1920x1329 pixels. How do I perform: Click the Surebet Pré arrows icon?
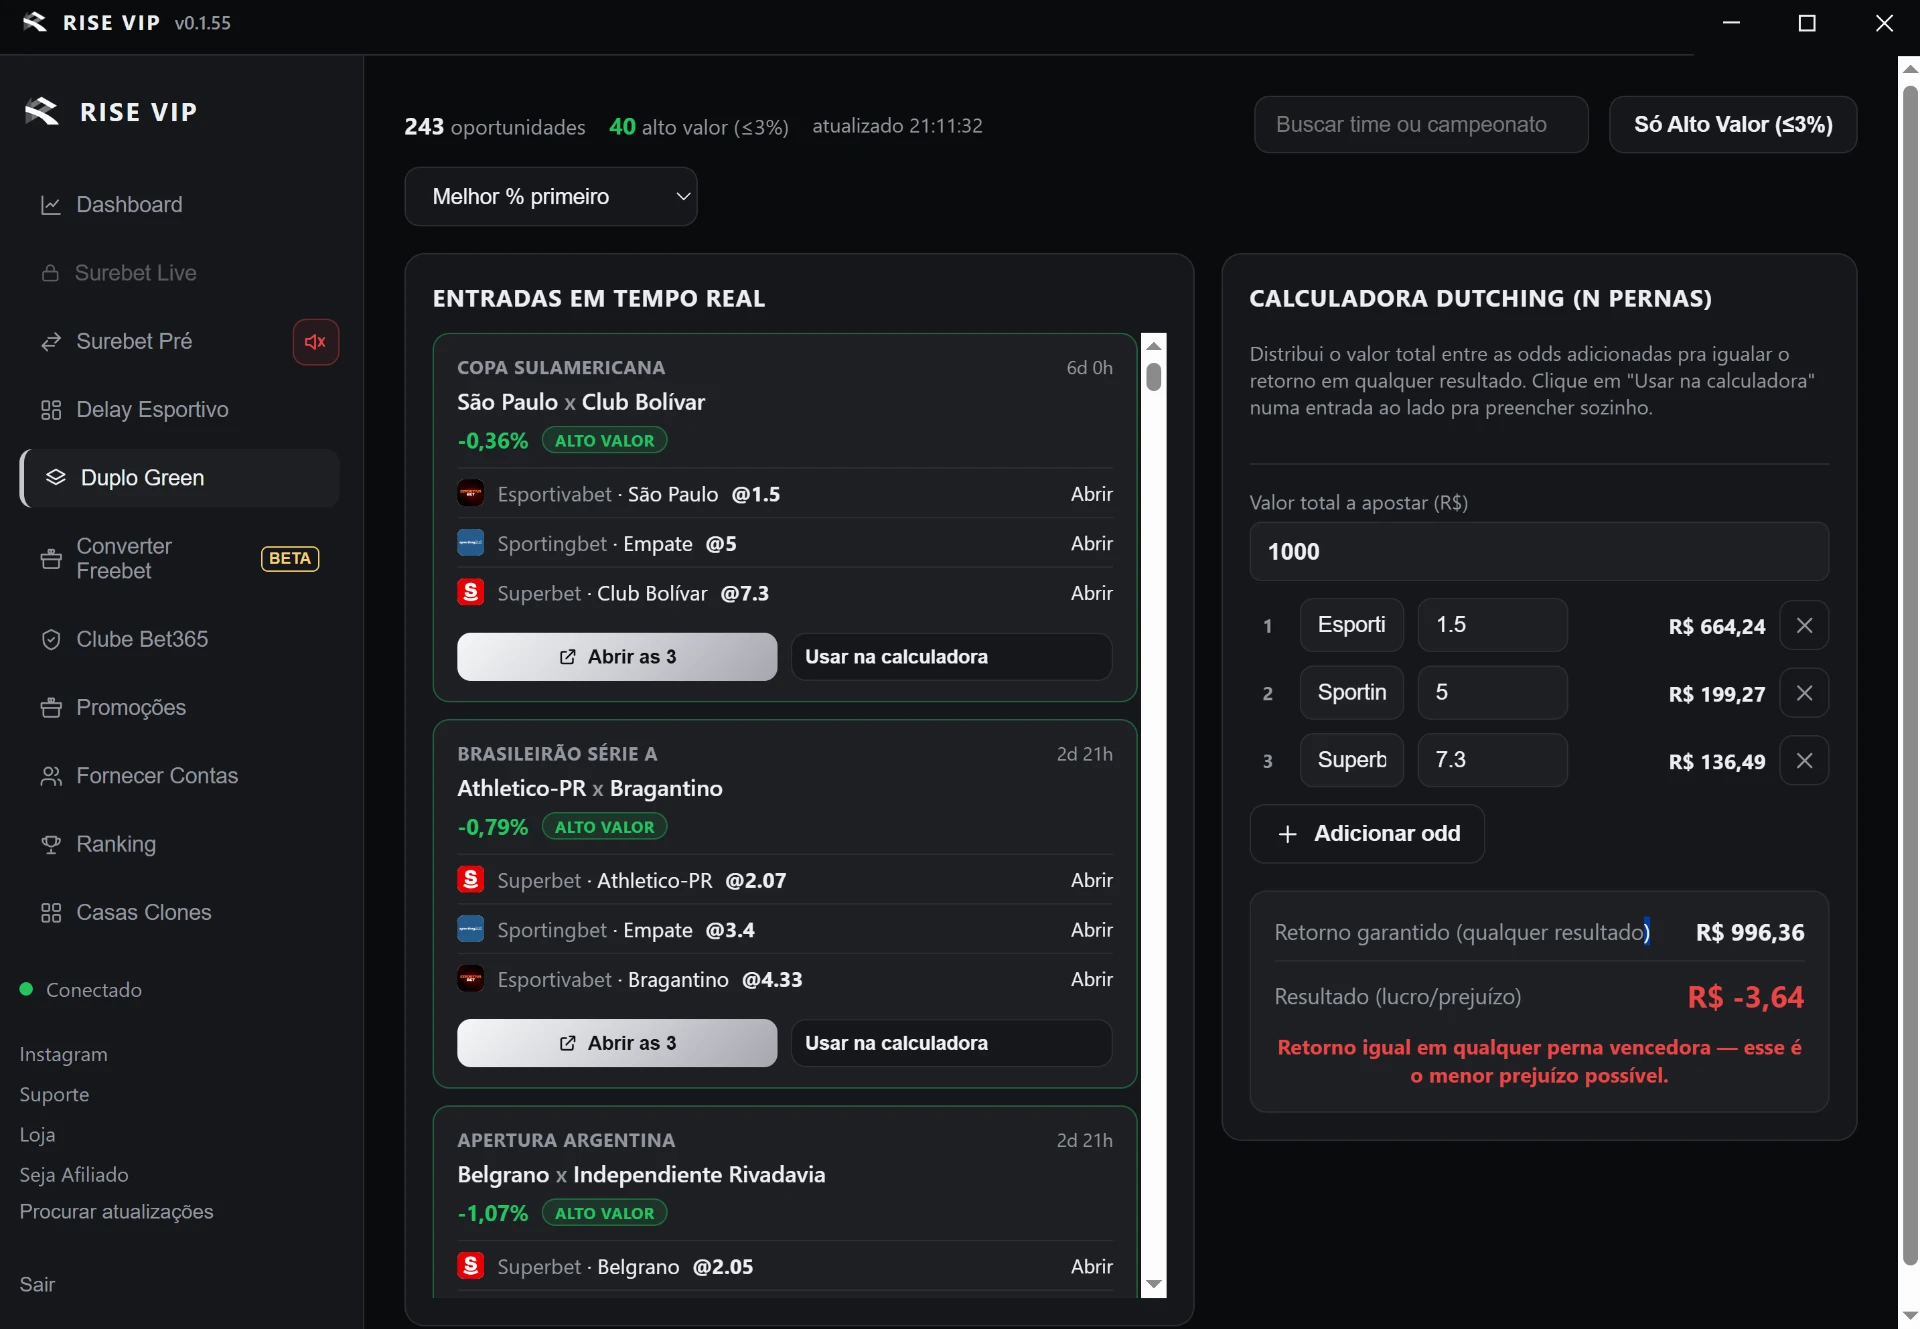pos(50,342)
